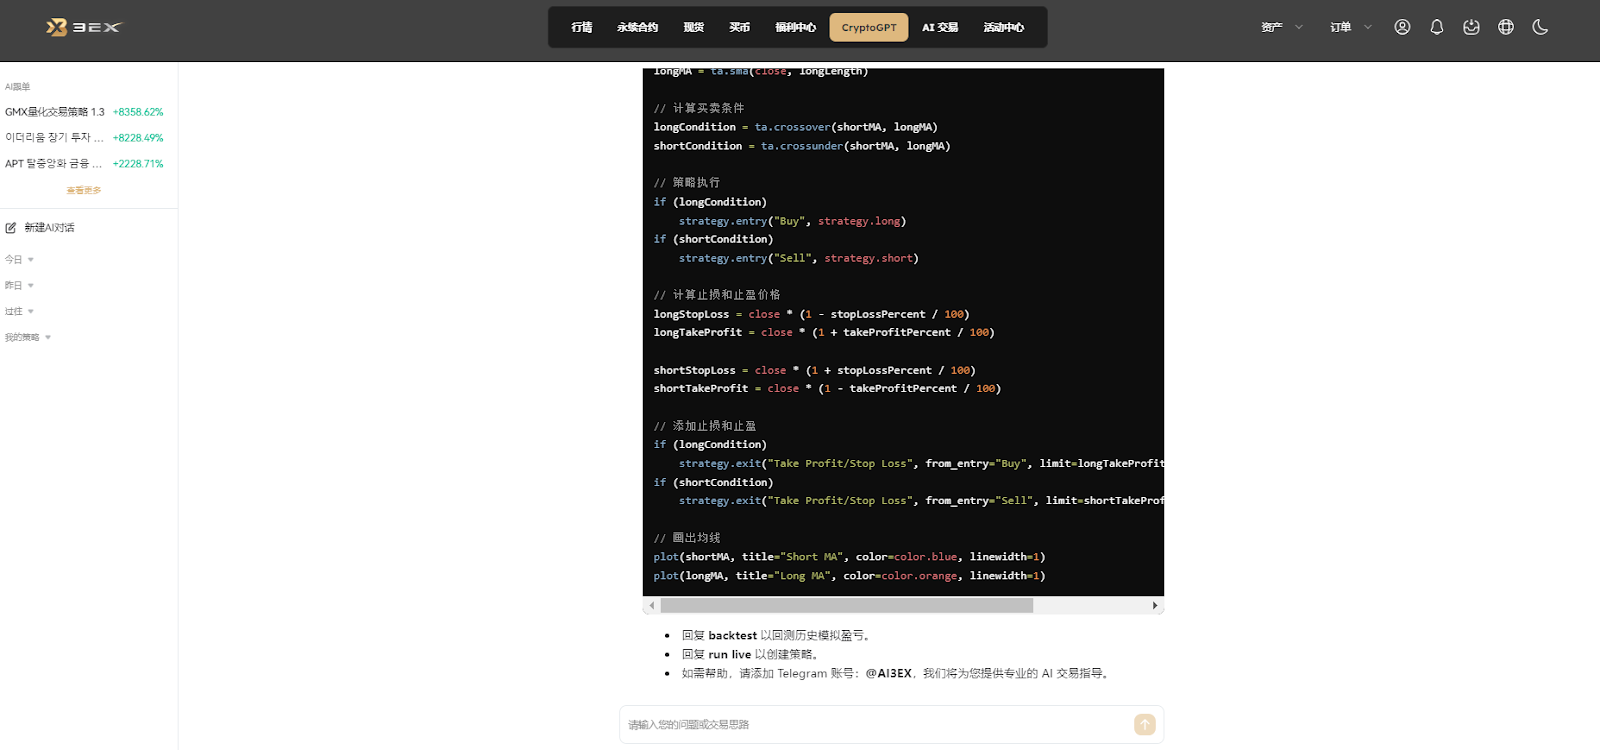Click the @AI3EX Telegram account text

[x=888, y=673]
